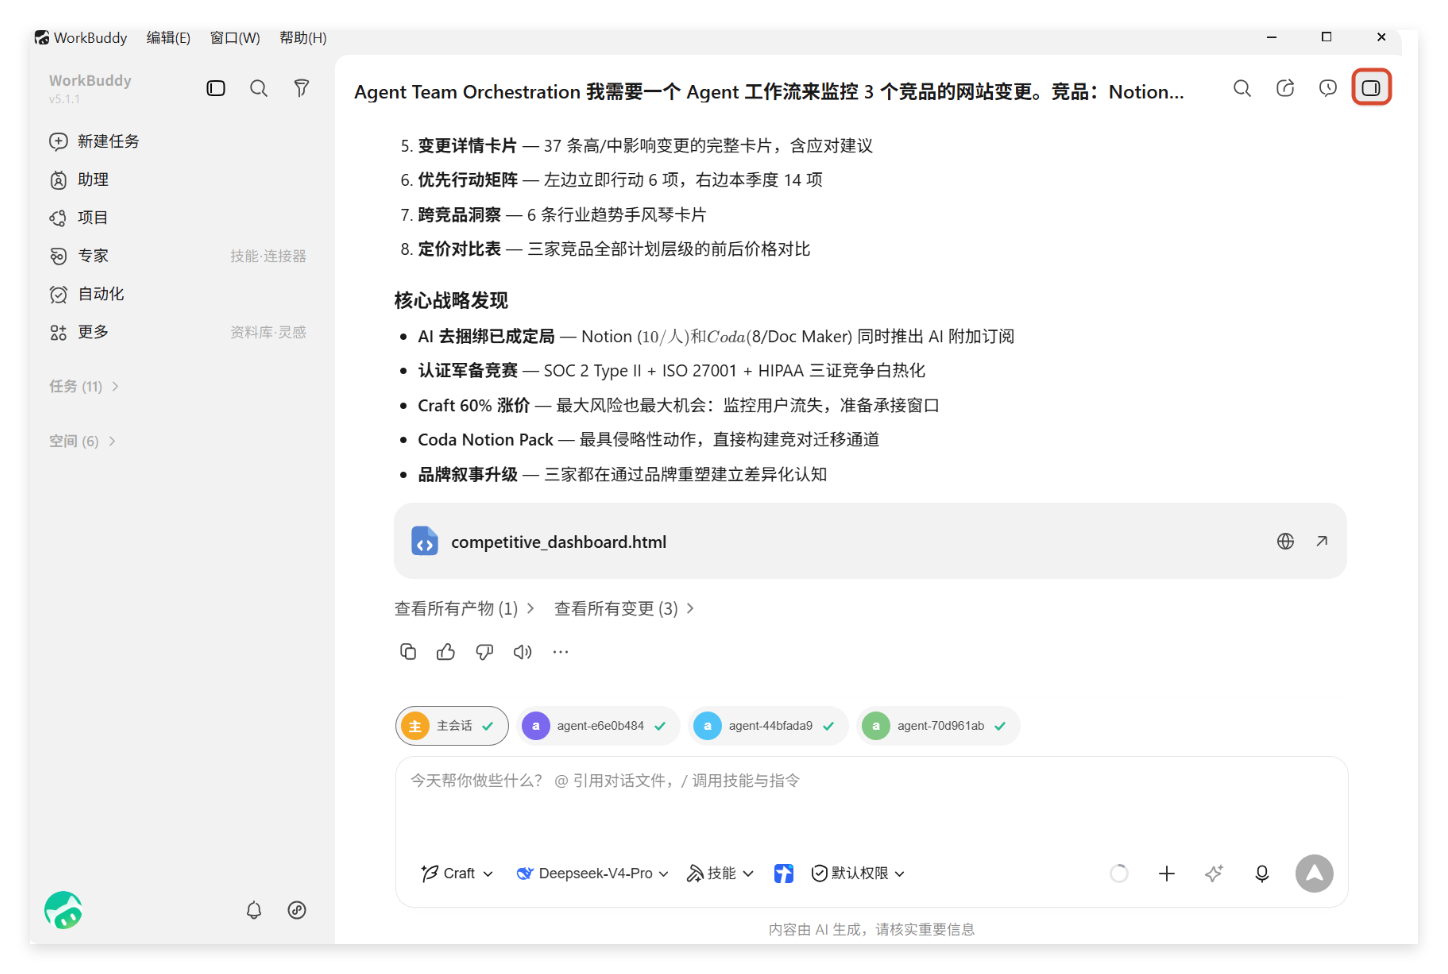1448x974 pixels.
Task: Click the context usage ring indicator
Action: [1119, 874]
